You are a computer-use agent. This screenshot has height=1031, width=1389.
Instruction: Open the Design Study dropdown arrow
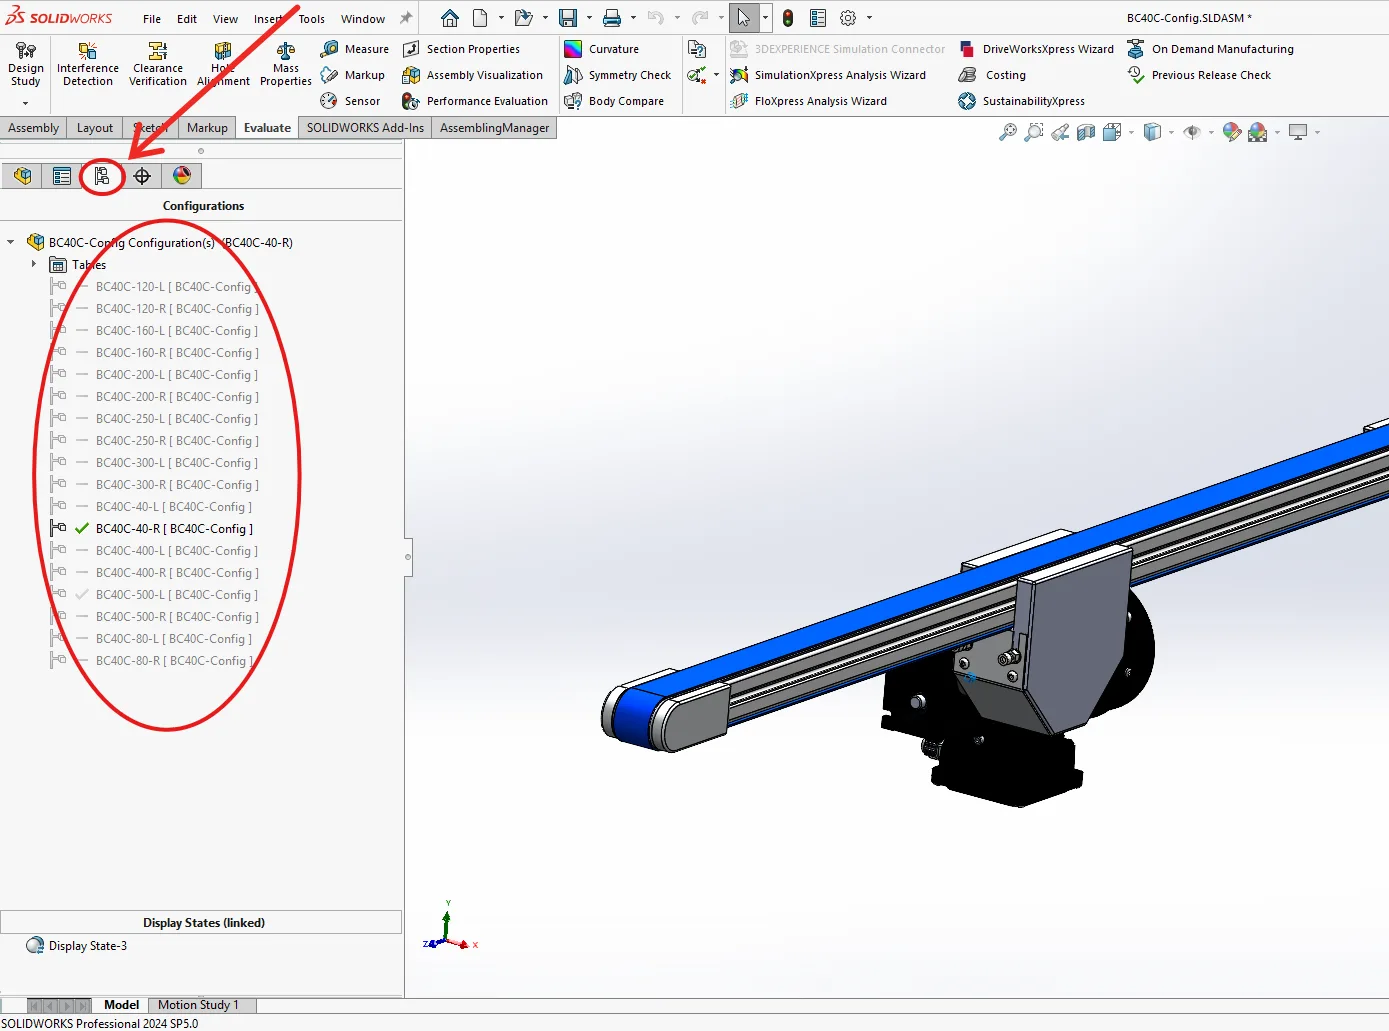tap(25, 102)
